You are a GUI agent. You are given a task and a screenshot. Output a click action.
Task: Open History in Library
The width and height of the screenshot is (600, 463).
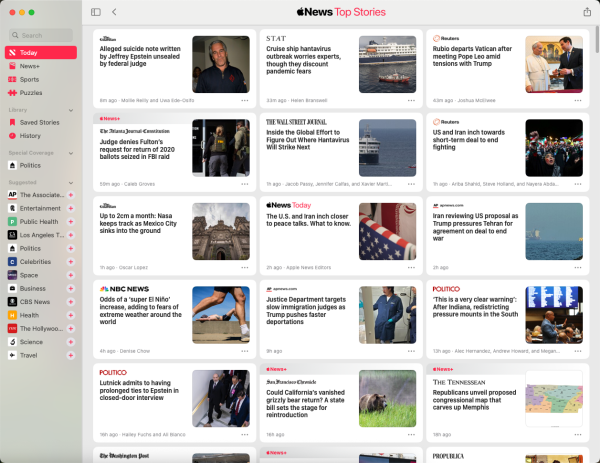point(41,136)
